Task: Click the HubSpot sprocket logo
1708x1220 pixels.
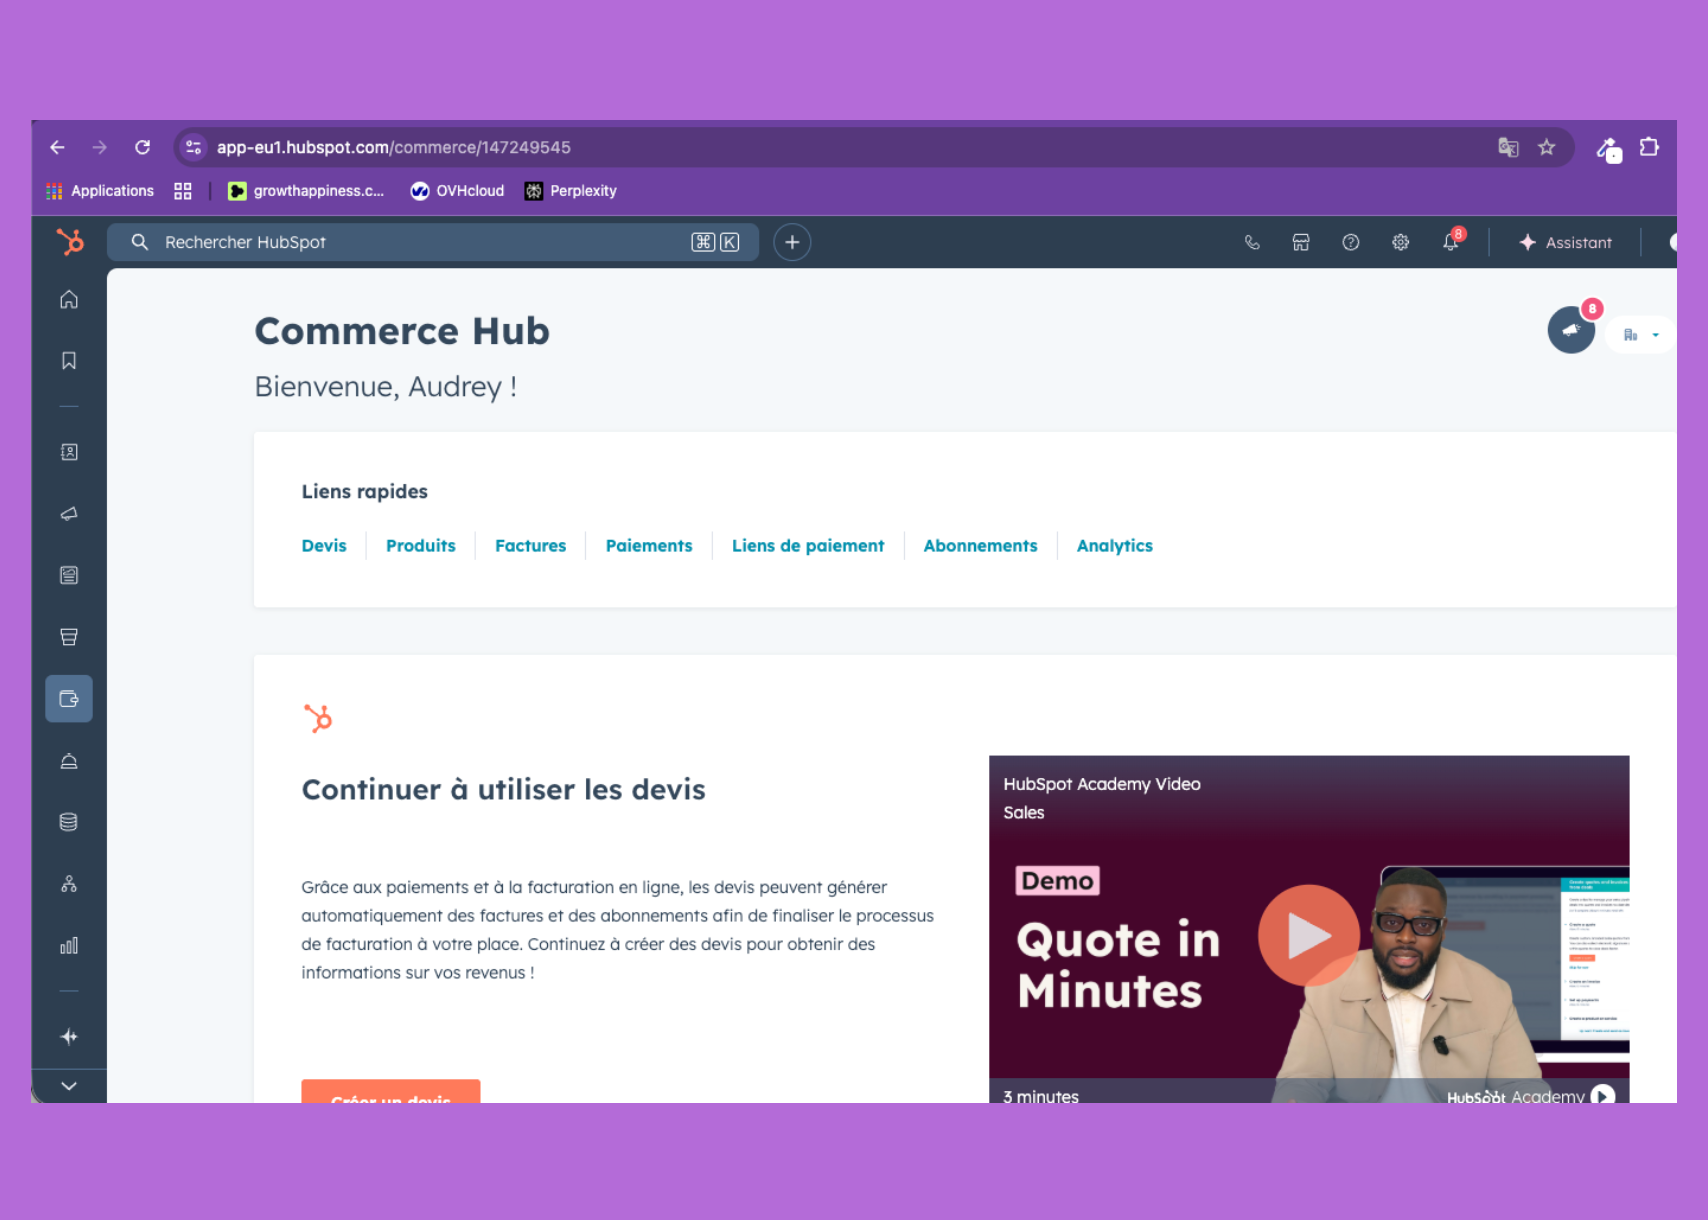Action: point(70,242)
